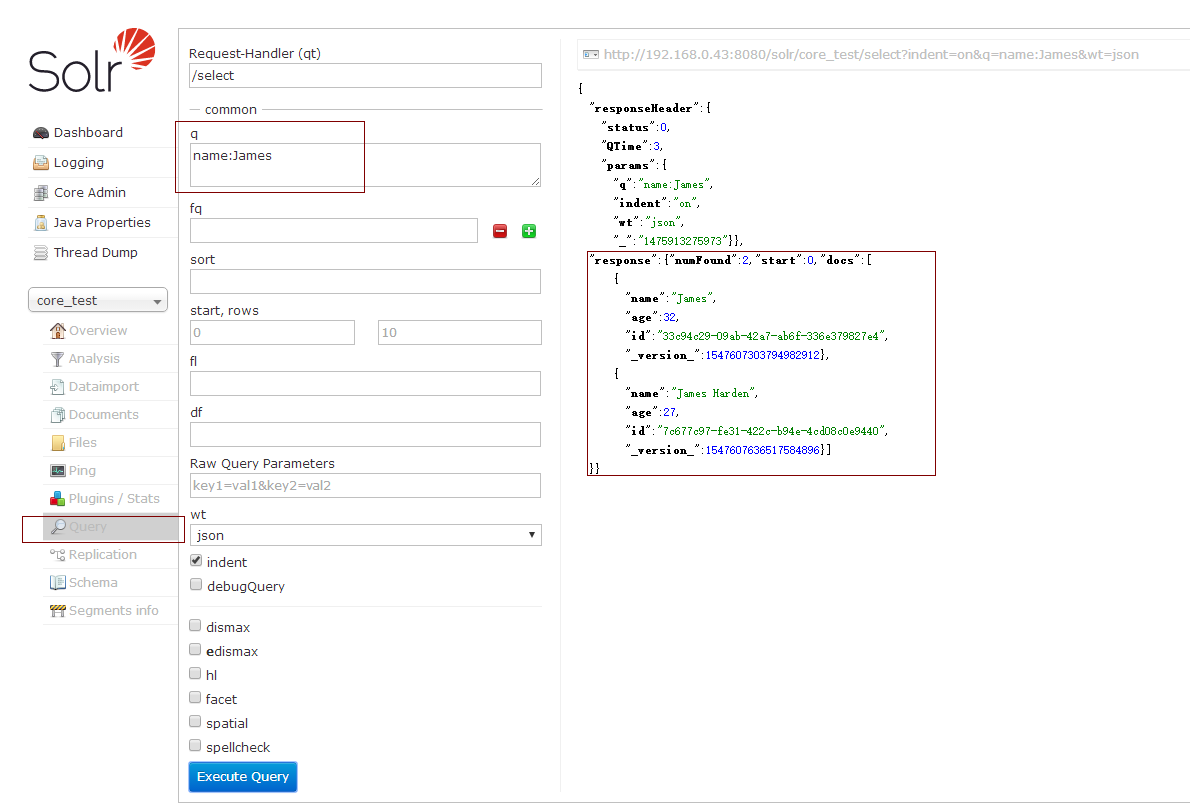Click the Java Properties icon
Viewport: 1190px width, 809px height.
click(x=40, y=222)
